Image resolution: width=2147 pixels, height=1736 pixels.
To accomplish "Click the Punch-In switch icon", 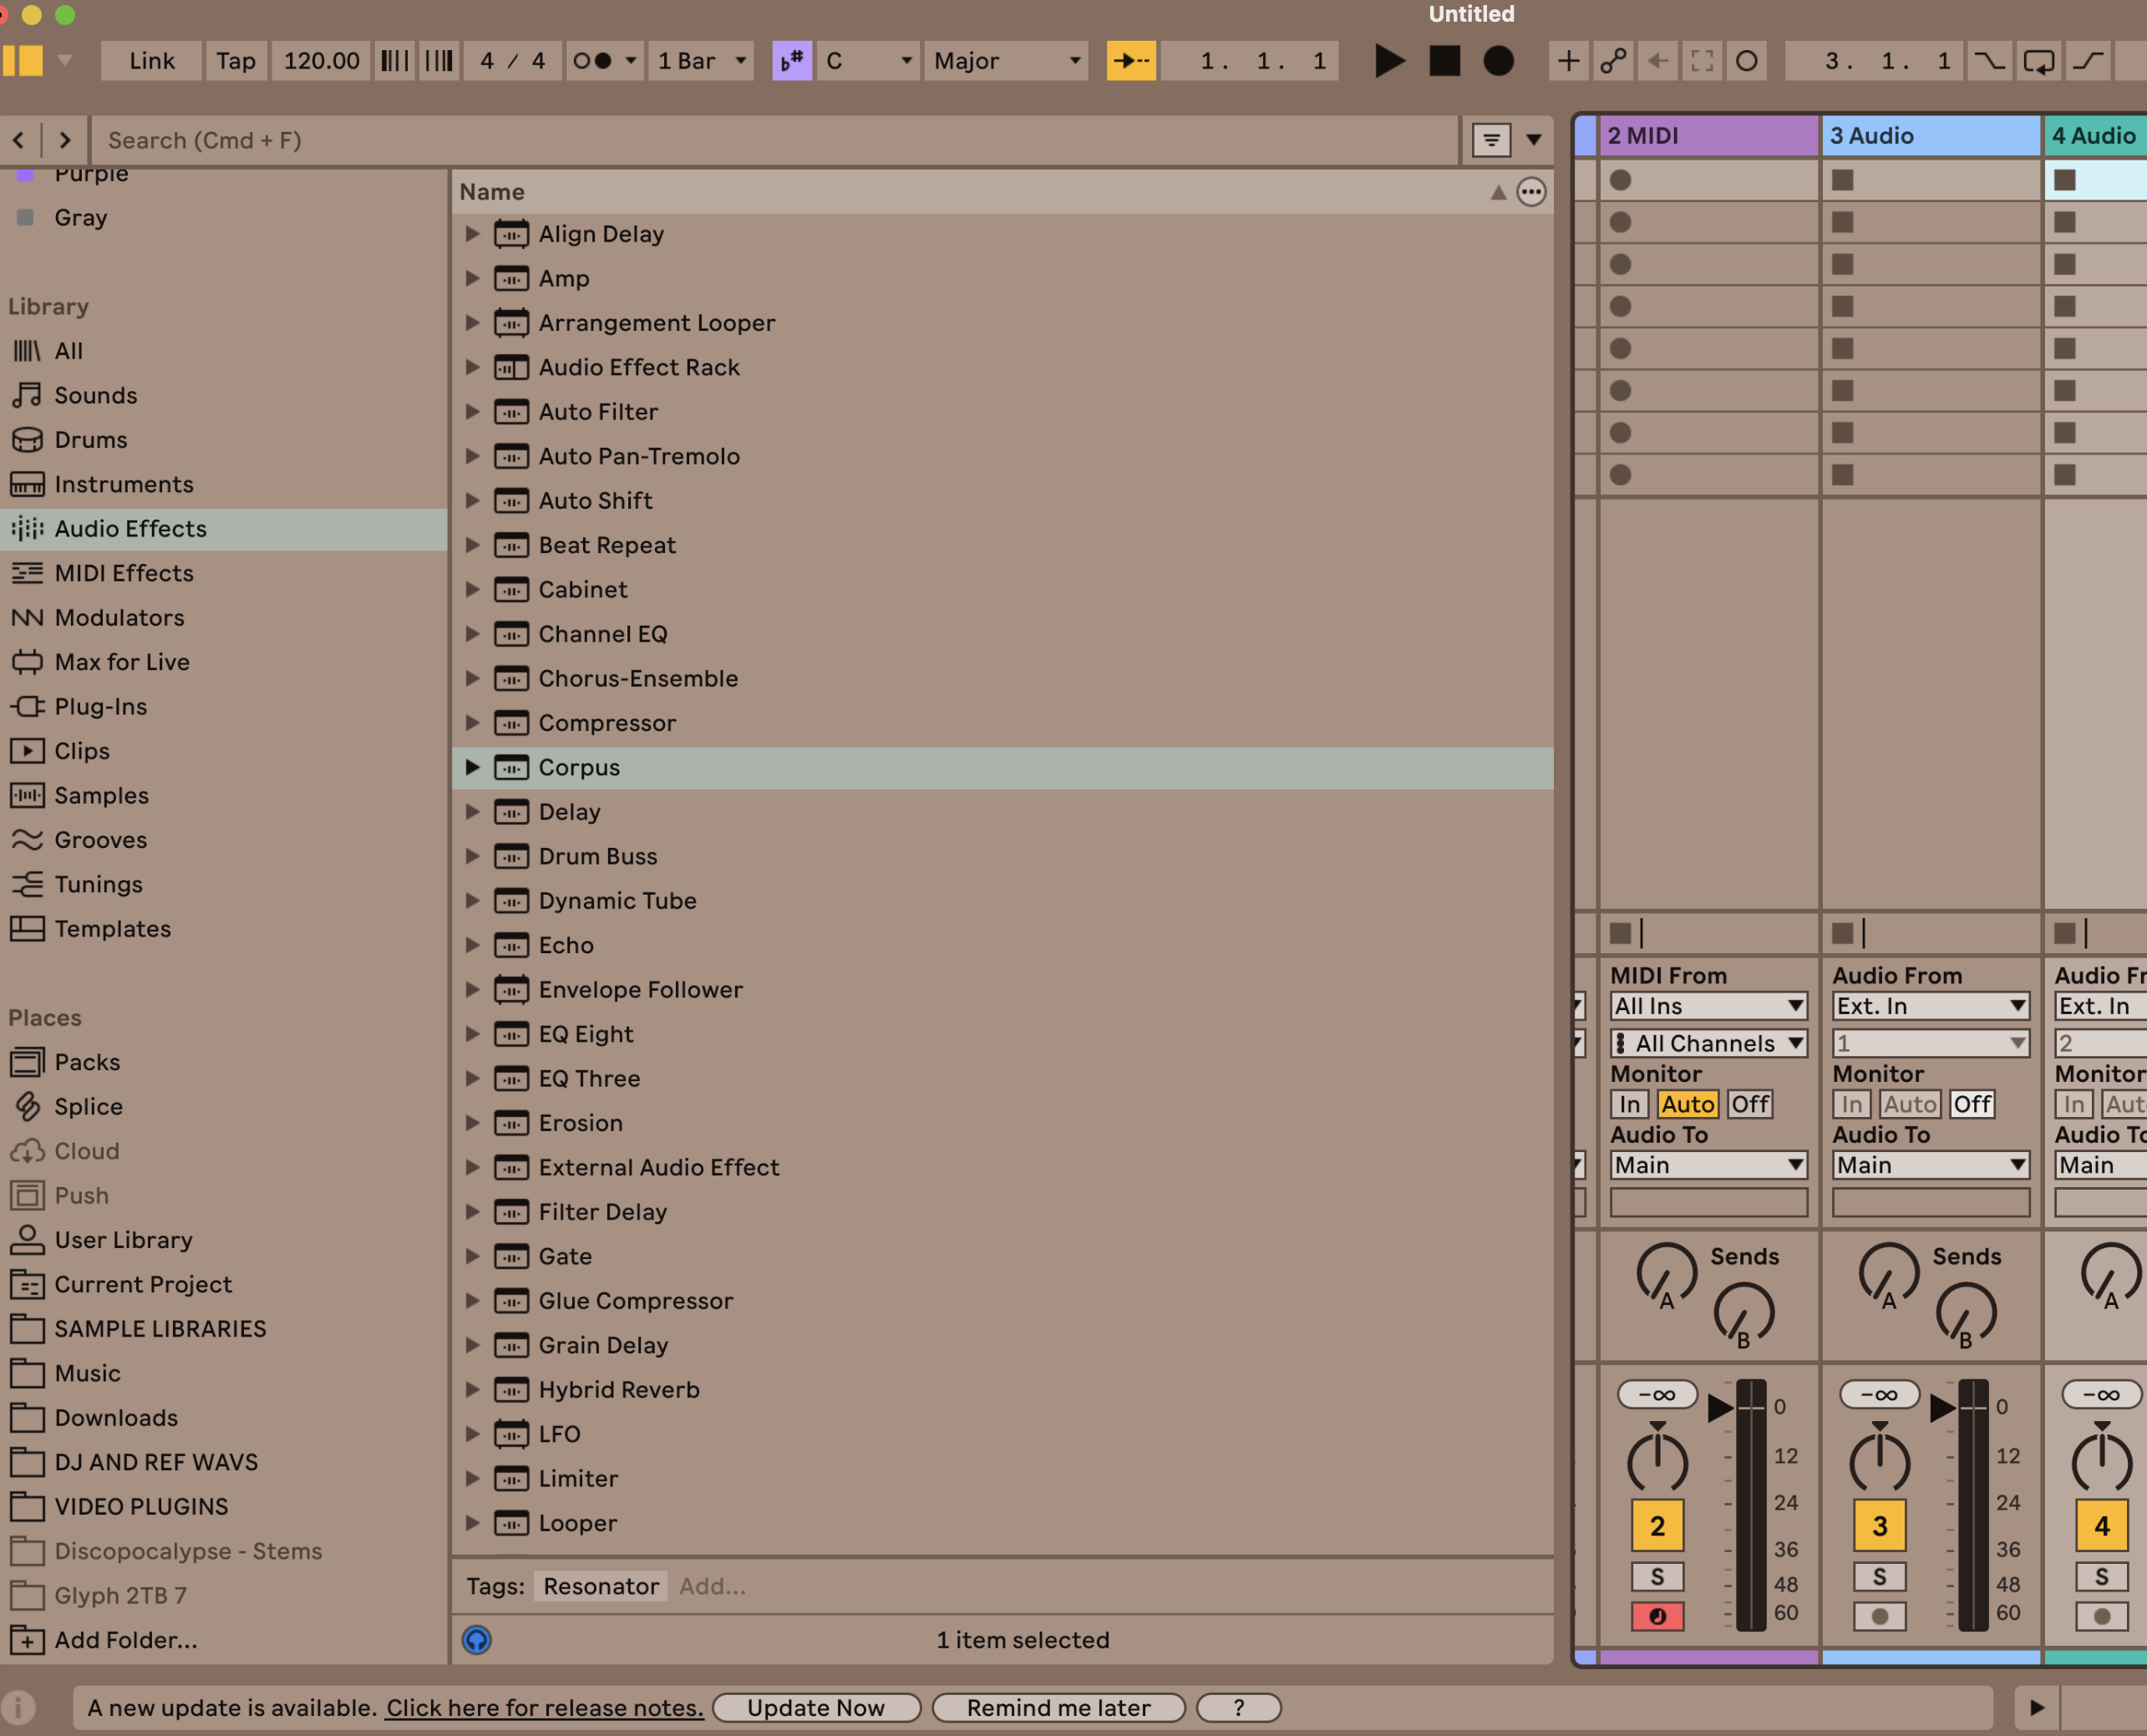I will pos(1989,61).
